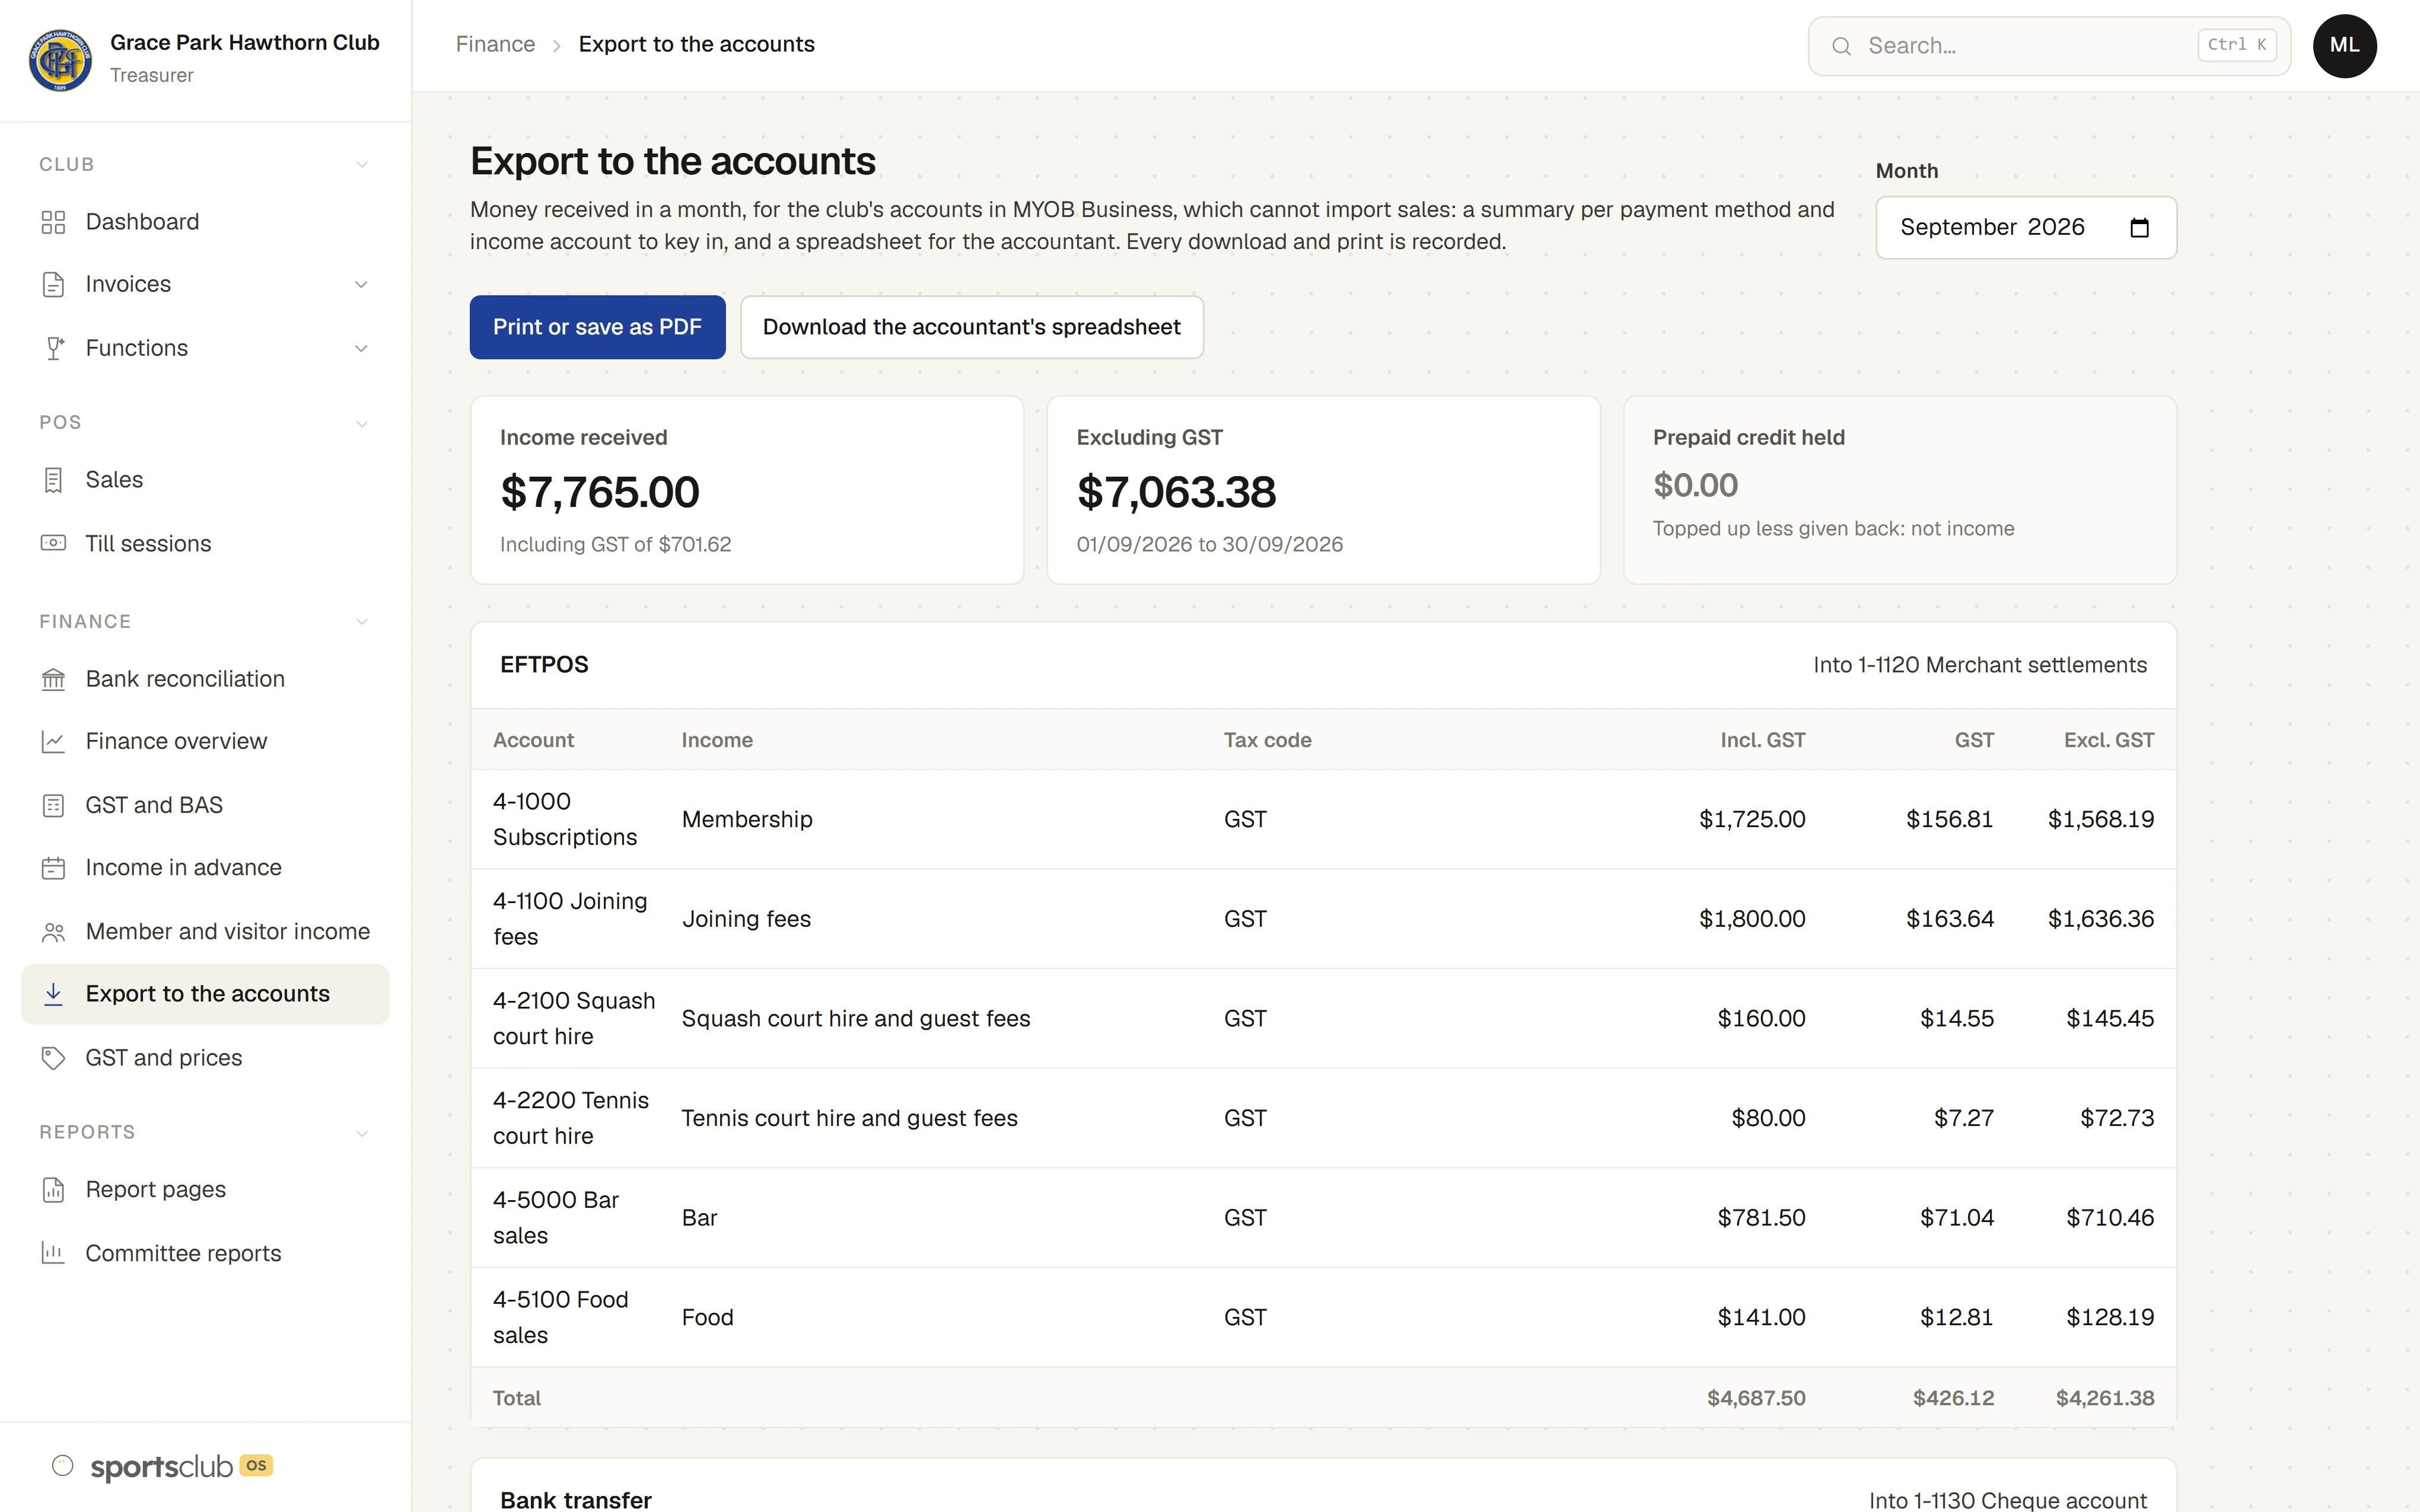This screenshot has width=2420, height=1512.
Task: Click the Joining fees '$1,800.00' amount
Action: (1752, 919)
